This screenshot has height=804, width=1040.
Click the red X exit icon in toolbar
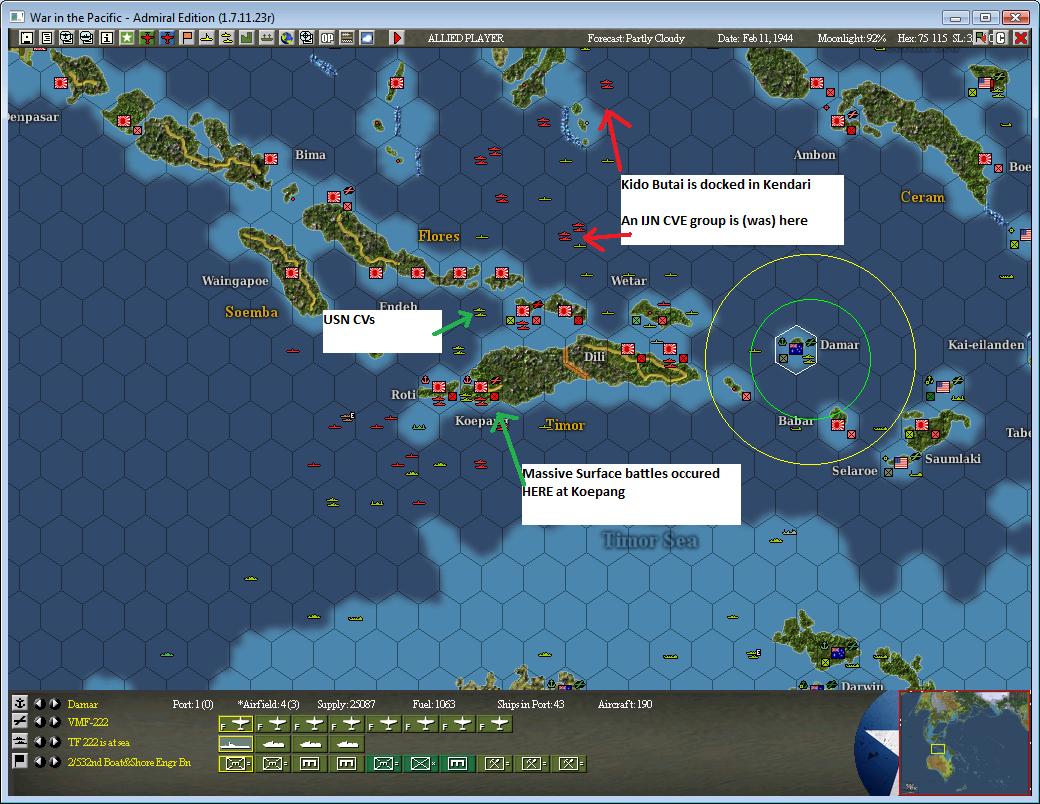tap(1021, 38)
